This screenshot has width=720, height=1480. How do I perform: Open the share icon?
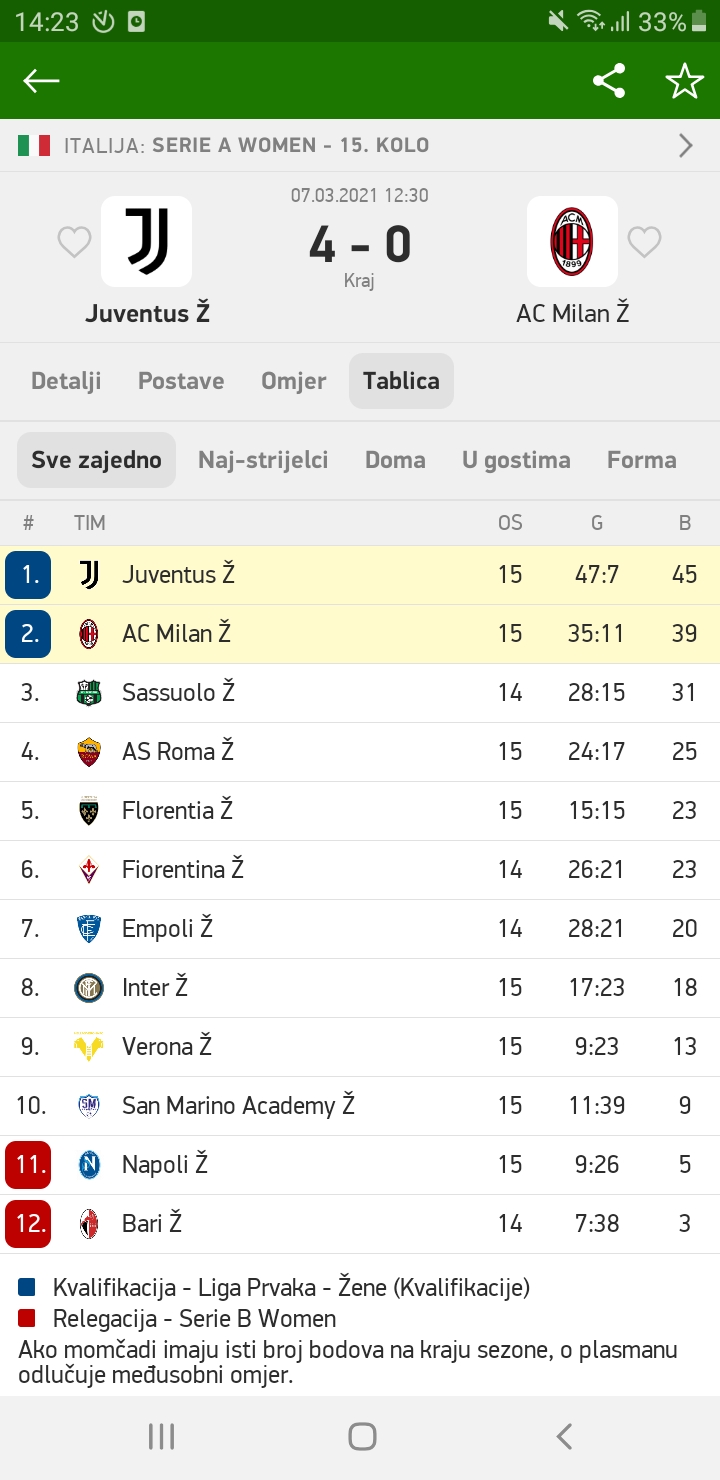(609, 81)
